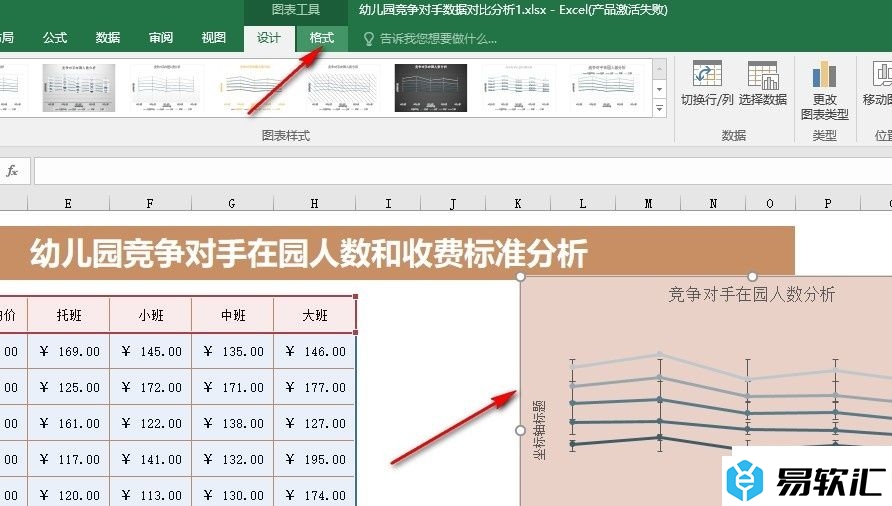Select column O header
892x506 pixels.
(x=770, y=203)
